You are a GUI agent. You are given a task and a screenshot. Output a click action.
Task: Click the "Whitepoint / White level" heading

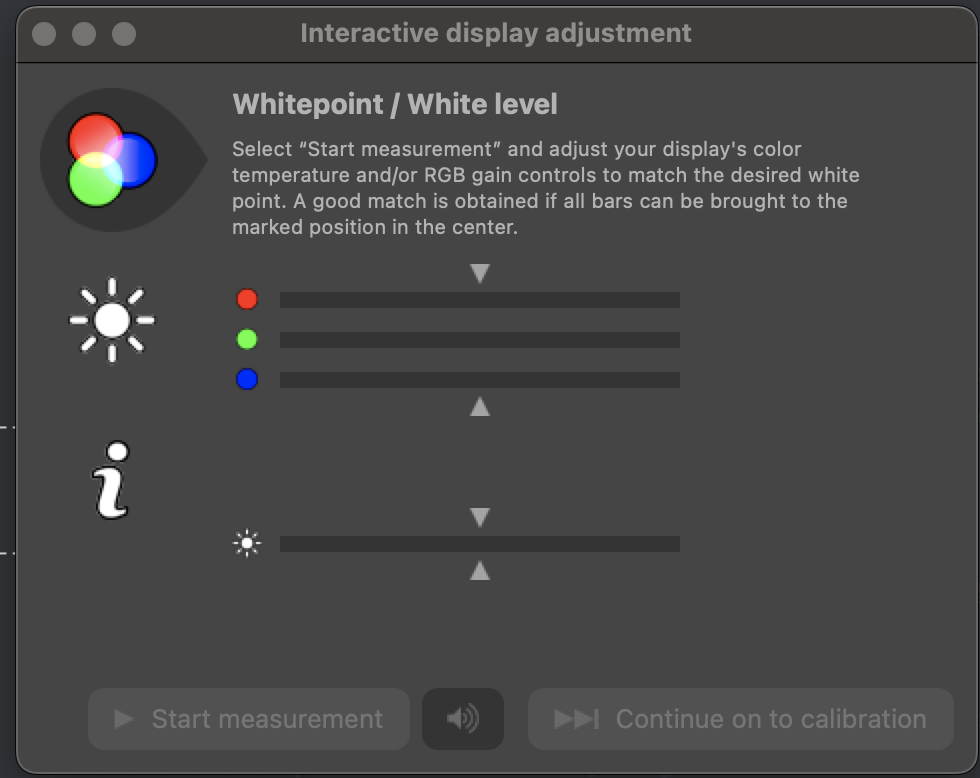coord(395,104)
